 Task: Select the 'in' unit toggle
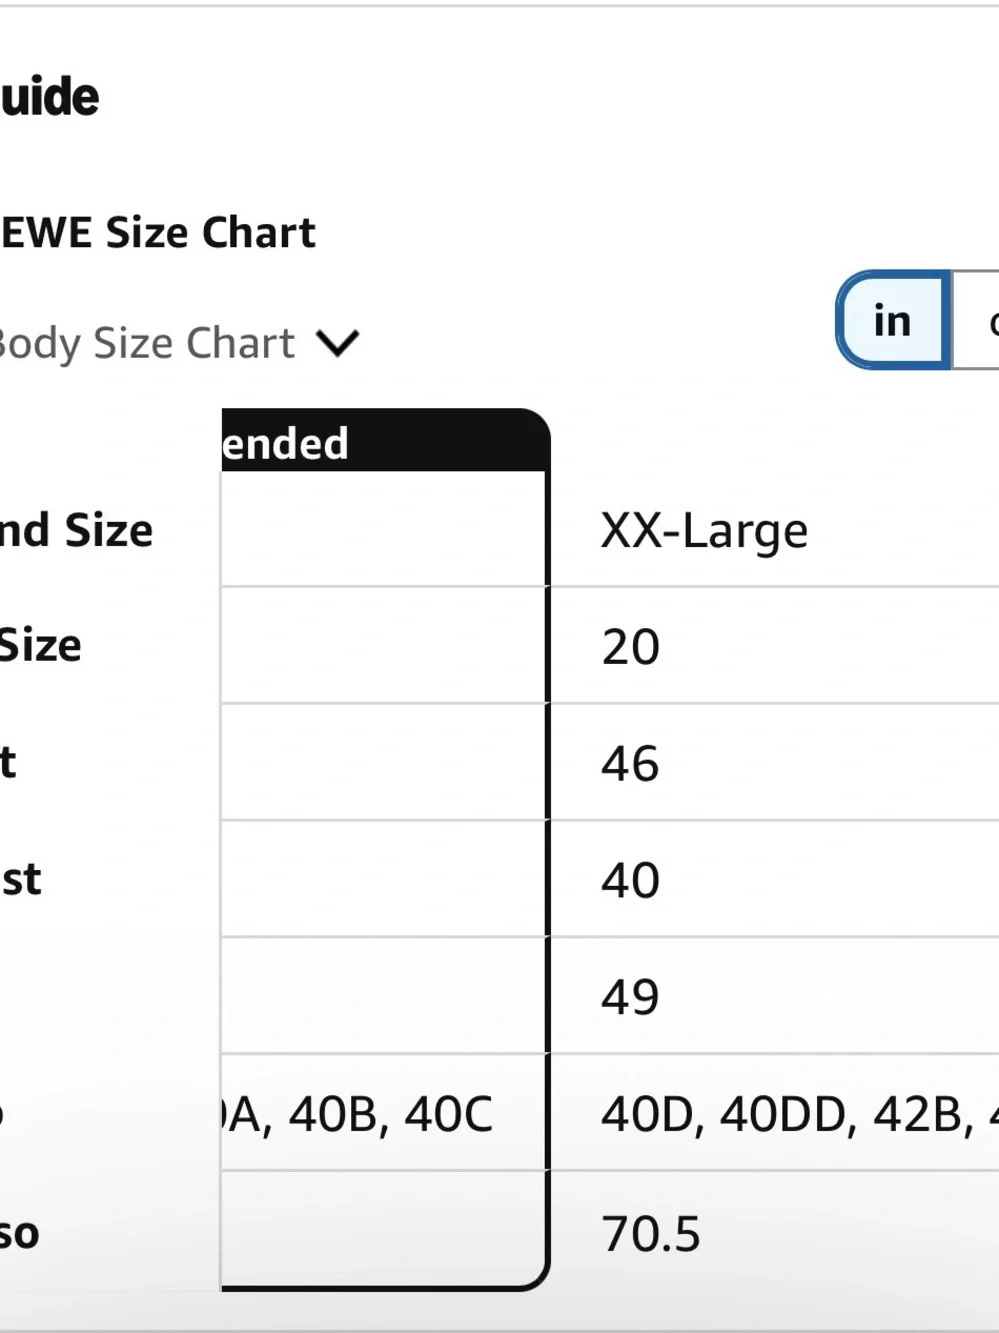point(893,320)
